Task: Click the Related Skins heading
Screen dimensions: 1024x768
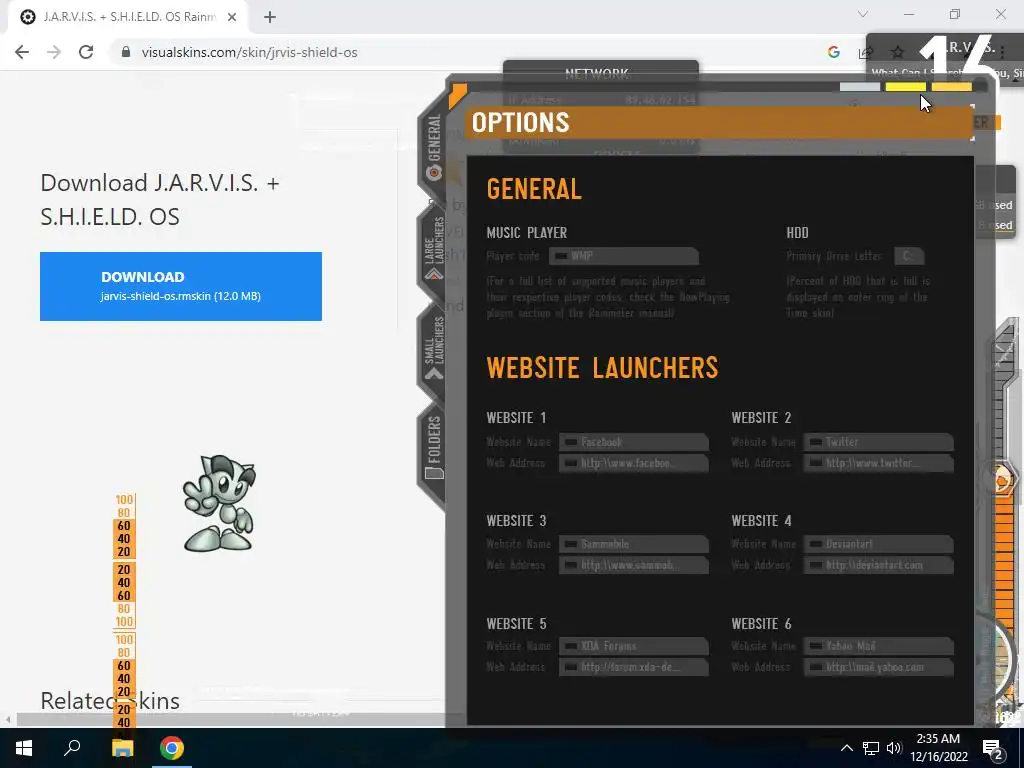Action: pos(110,700)
